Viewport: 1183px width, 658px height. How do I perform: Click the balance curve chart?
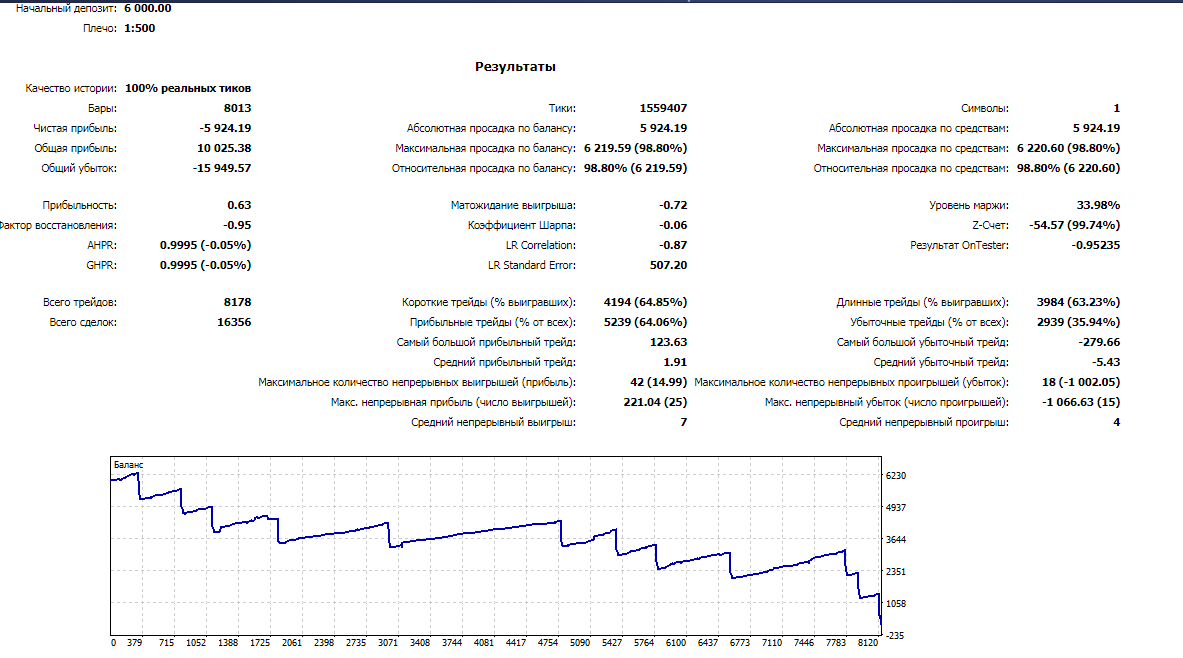[496, 546]
